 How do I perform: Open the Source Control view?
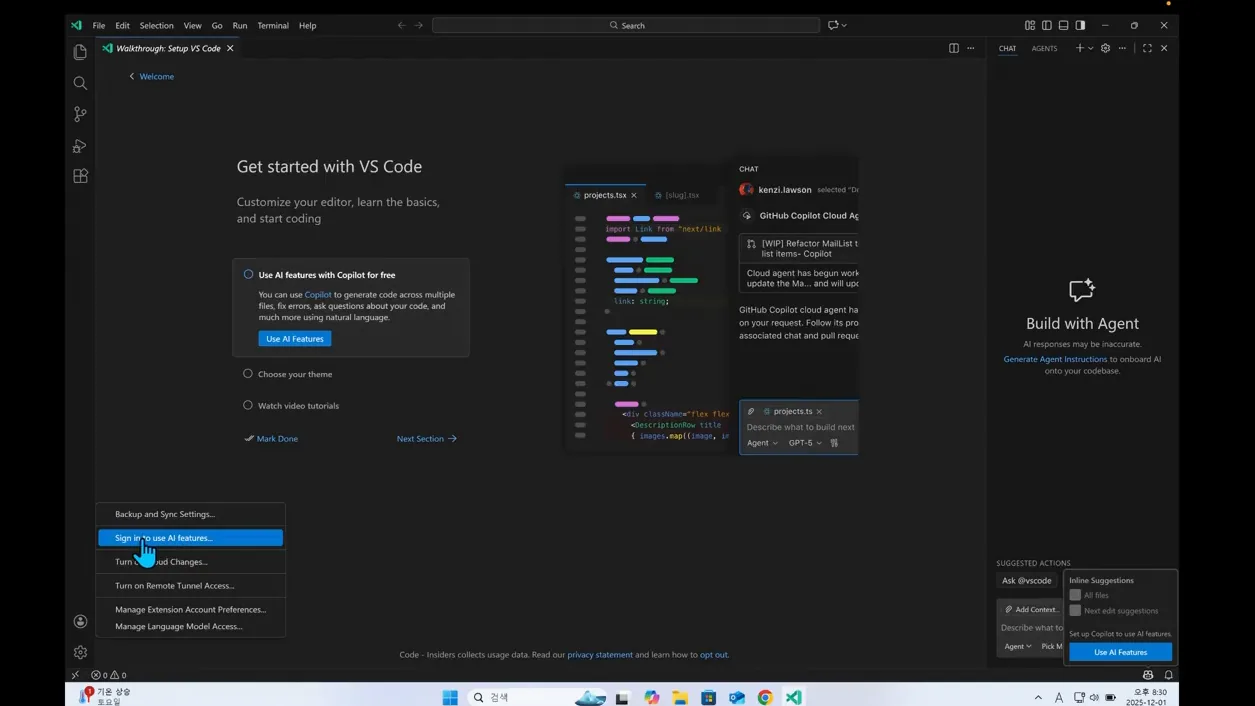[x=80, y=114]
